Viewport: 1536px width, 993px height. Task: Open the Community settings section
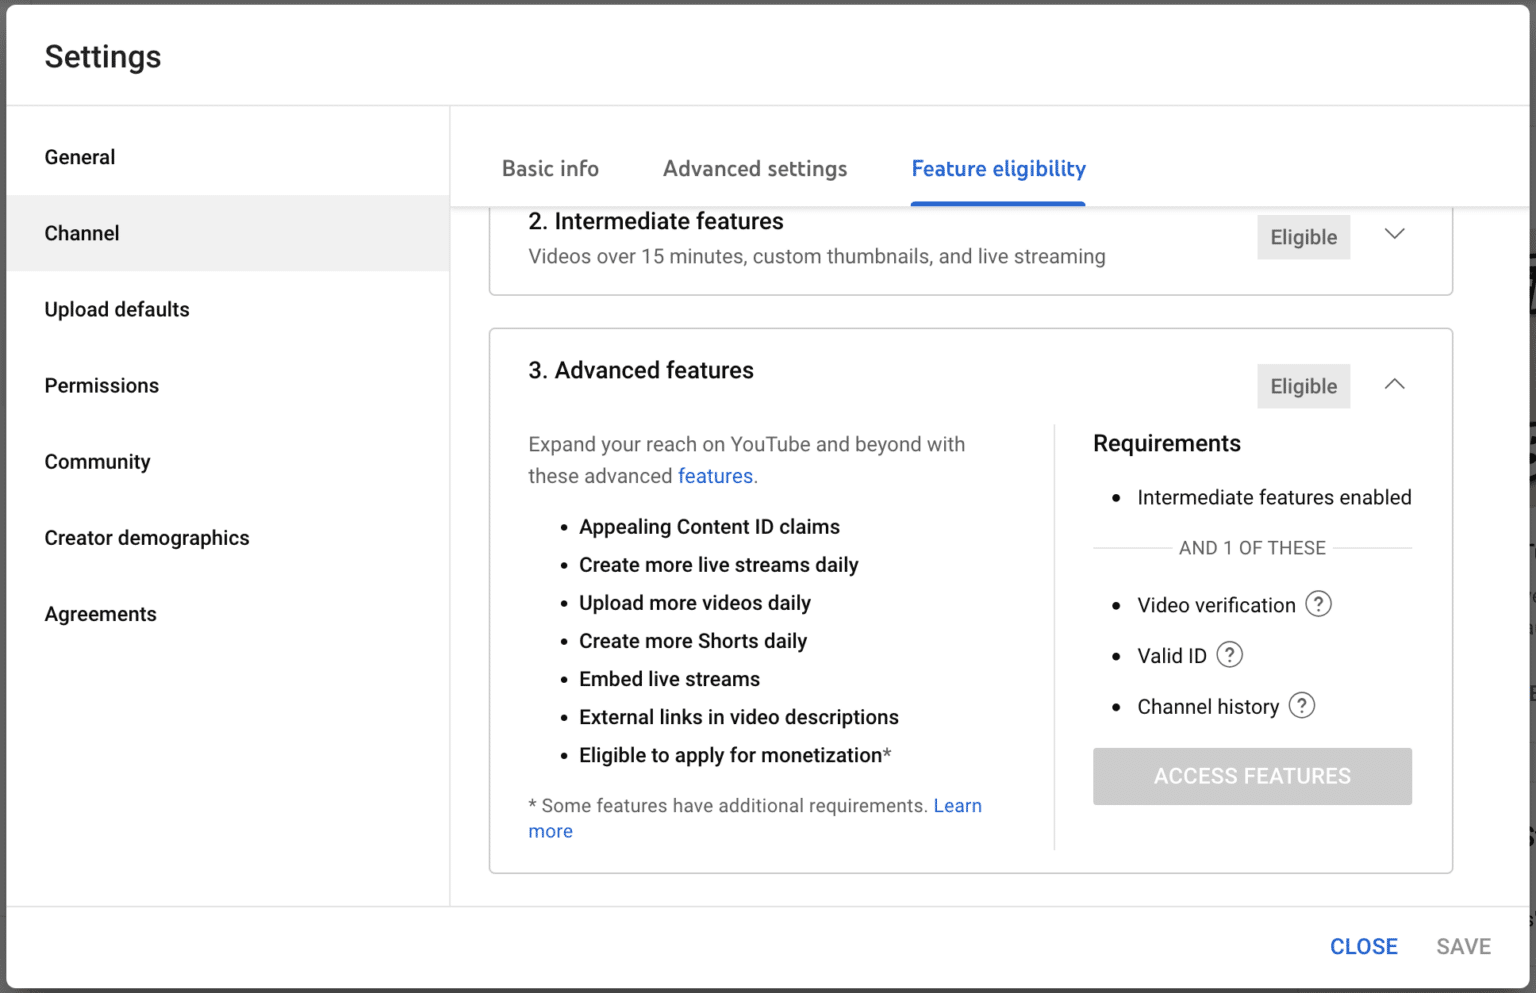pyautogui.click(x=97, y=461)
